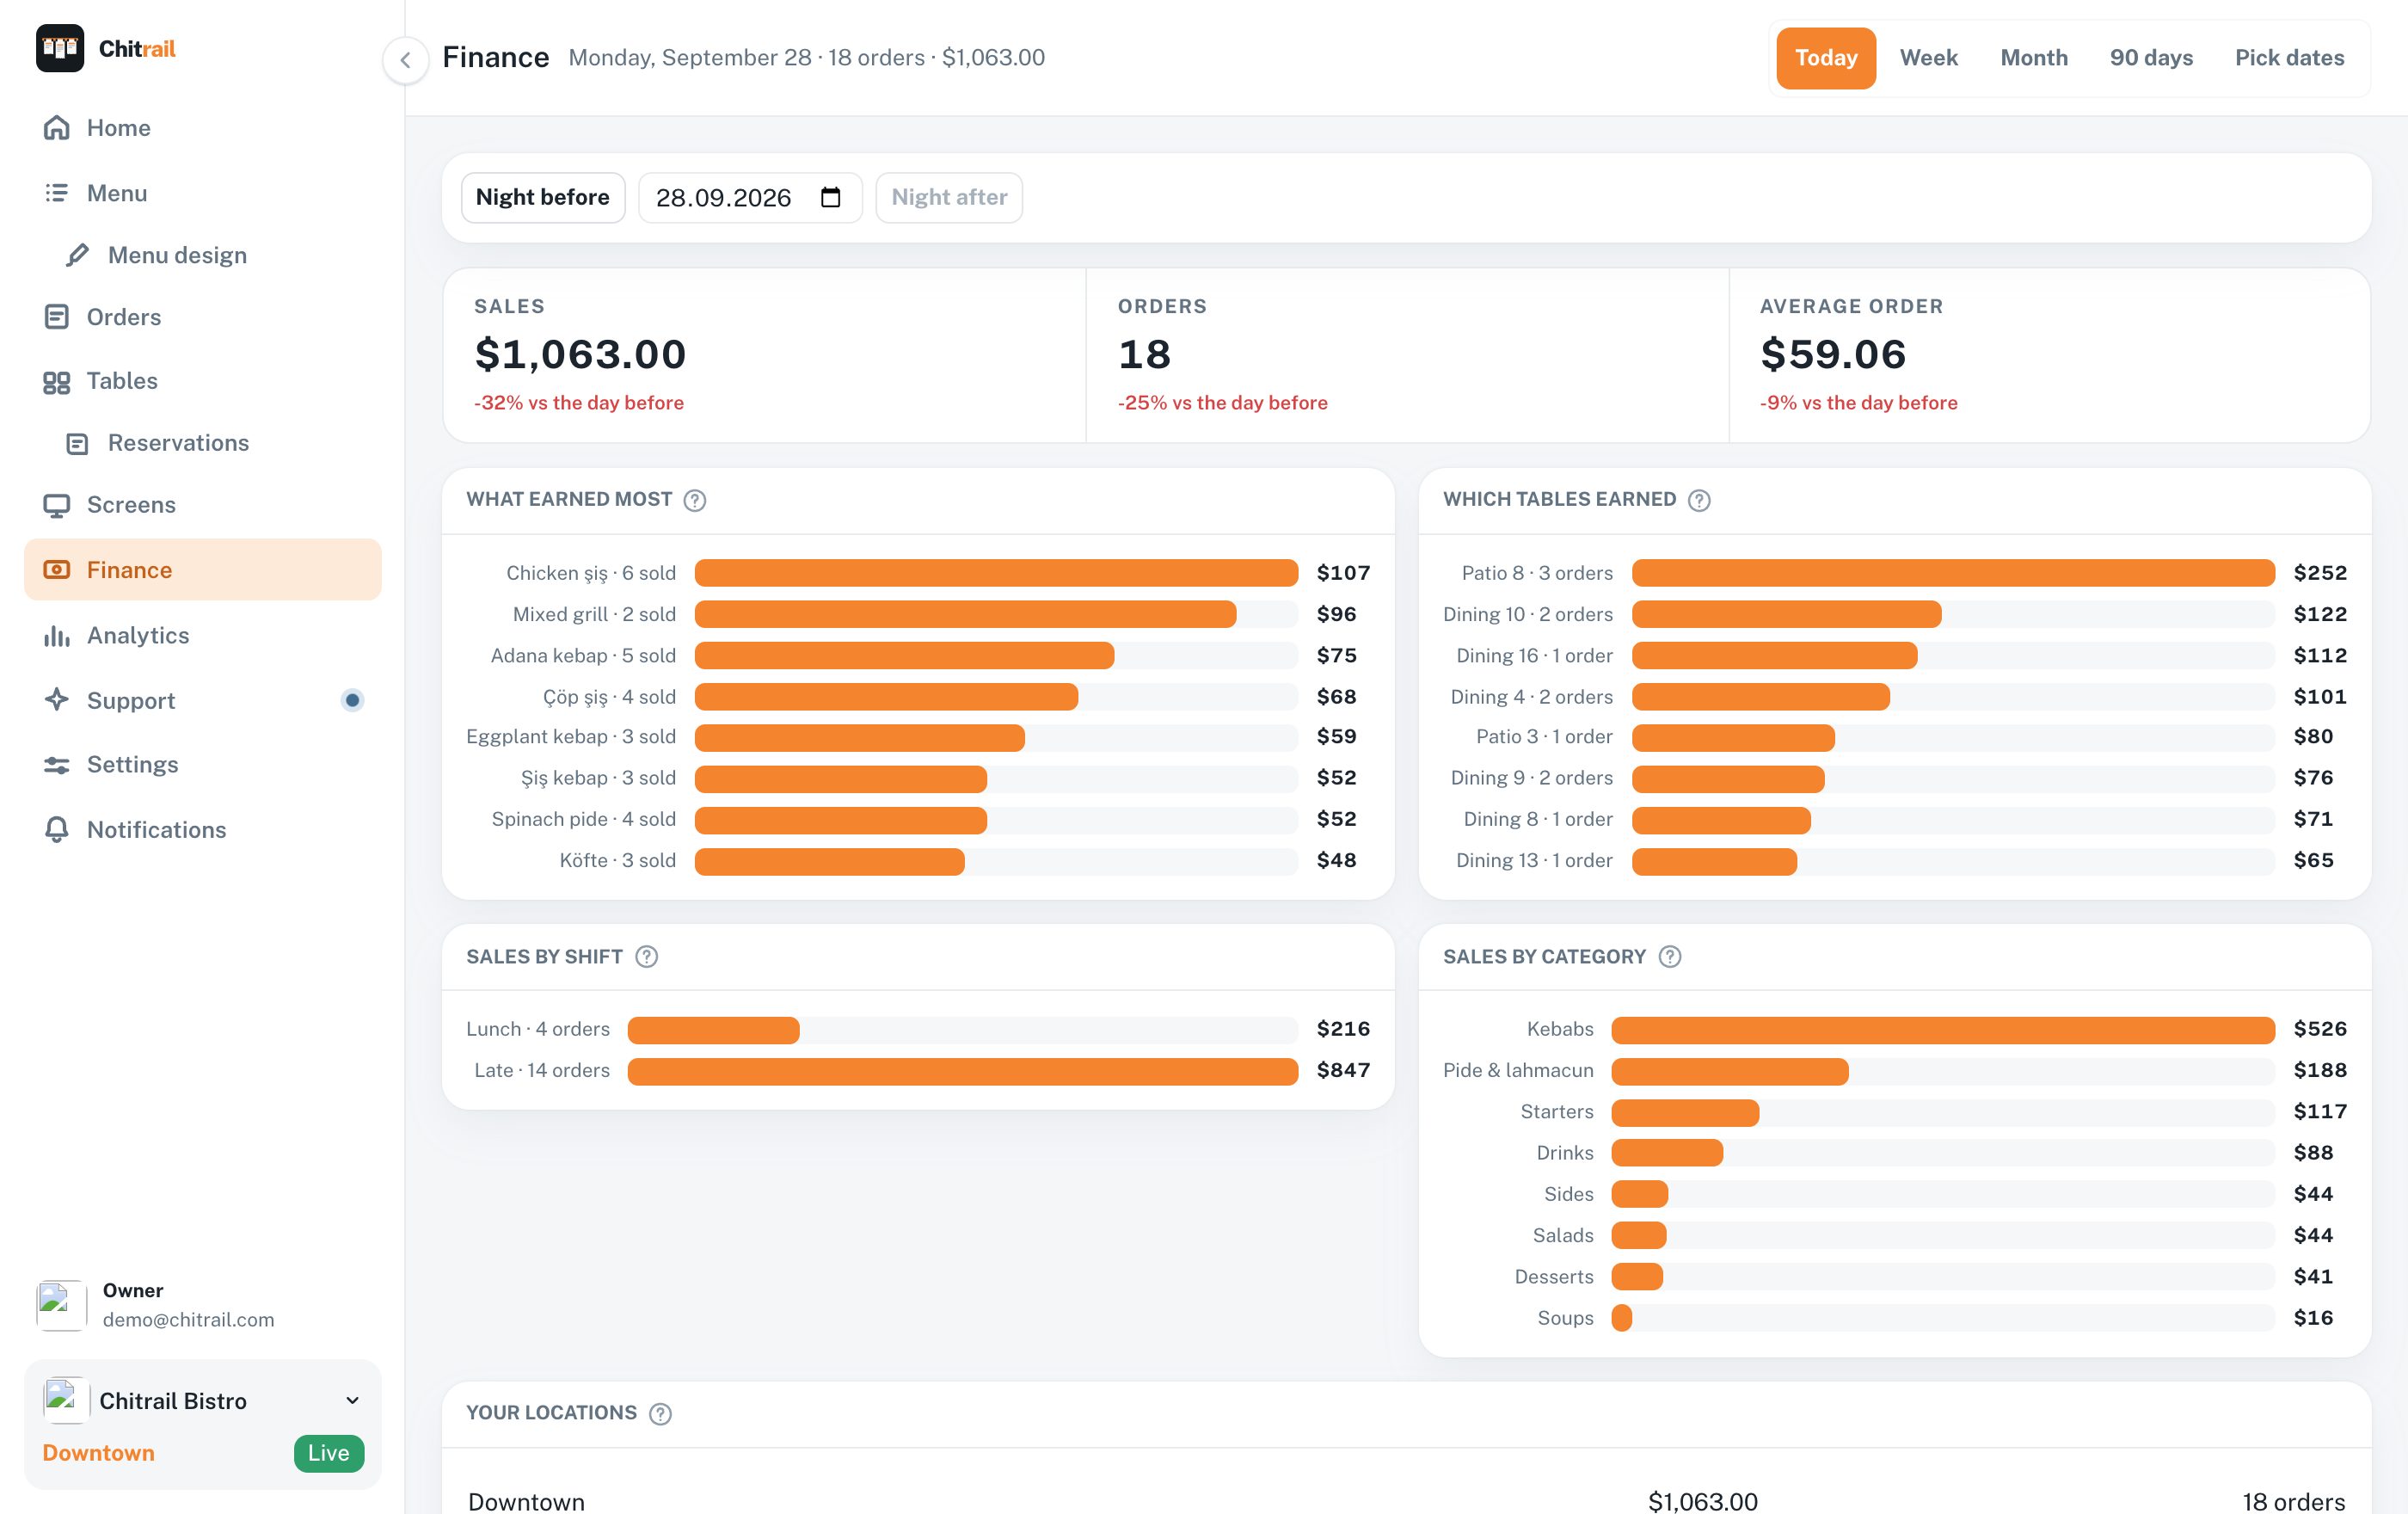Switch range to Today
The height and width of the screenshot is (1514, 2408).
point(1826,58)
